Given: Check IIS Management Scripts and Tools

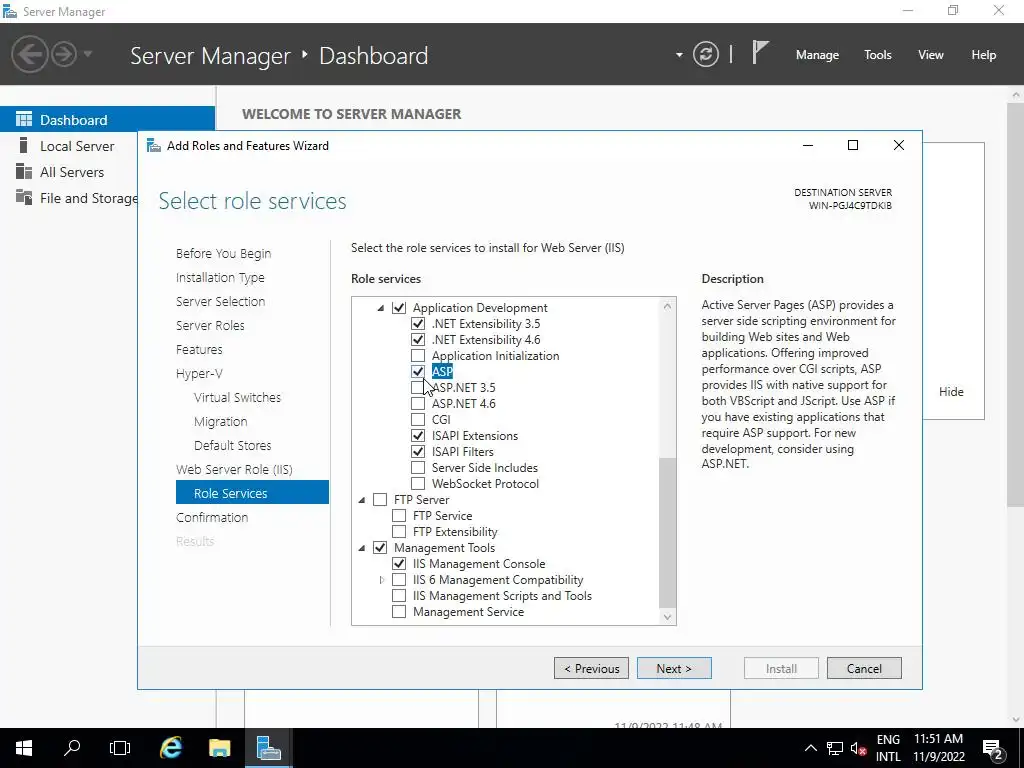Looking at the screenshot, I should pos(399,596).
